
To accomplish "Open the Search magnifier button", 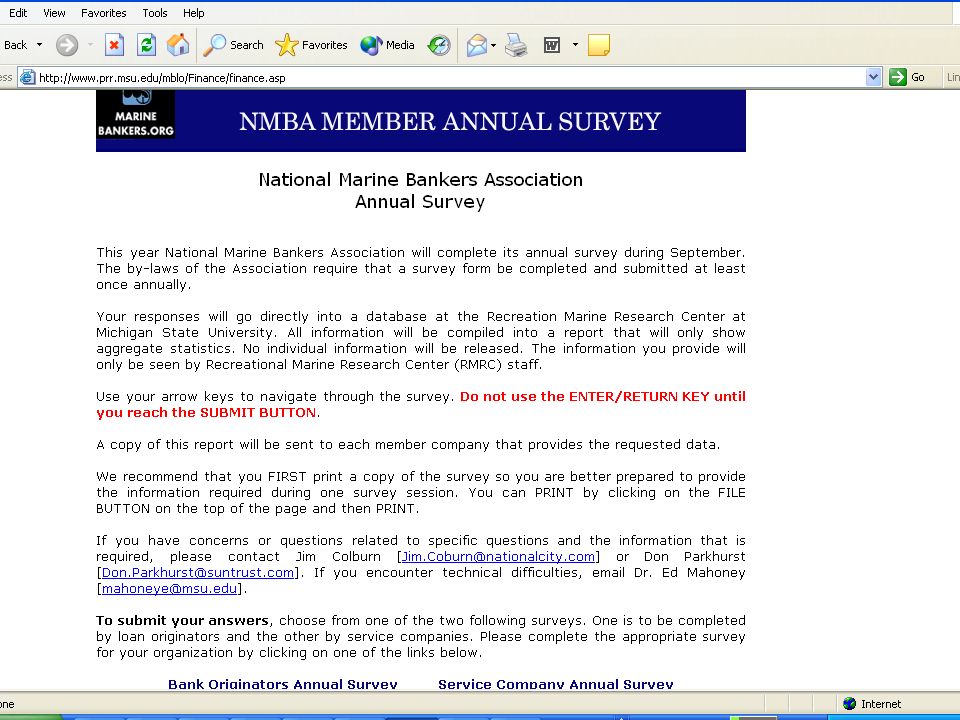I will click(233, 45).
